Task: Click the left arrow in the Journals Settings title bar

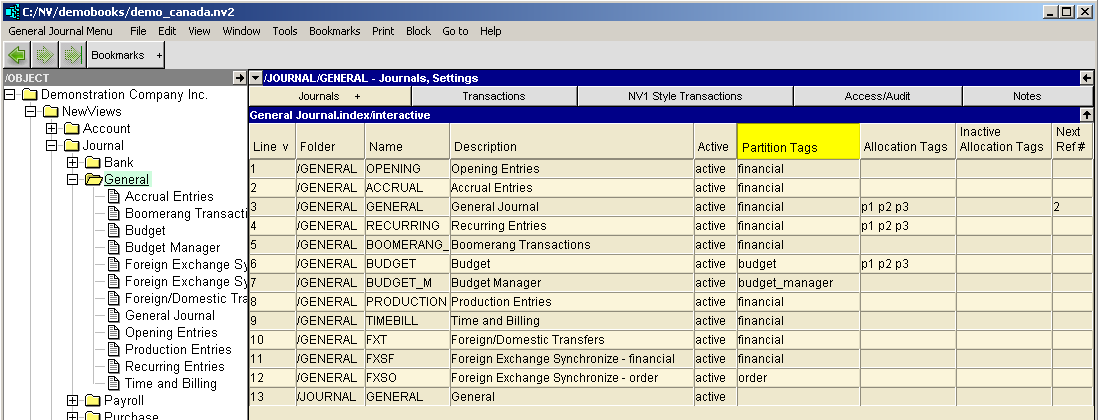Action: (1086, 78)
